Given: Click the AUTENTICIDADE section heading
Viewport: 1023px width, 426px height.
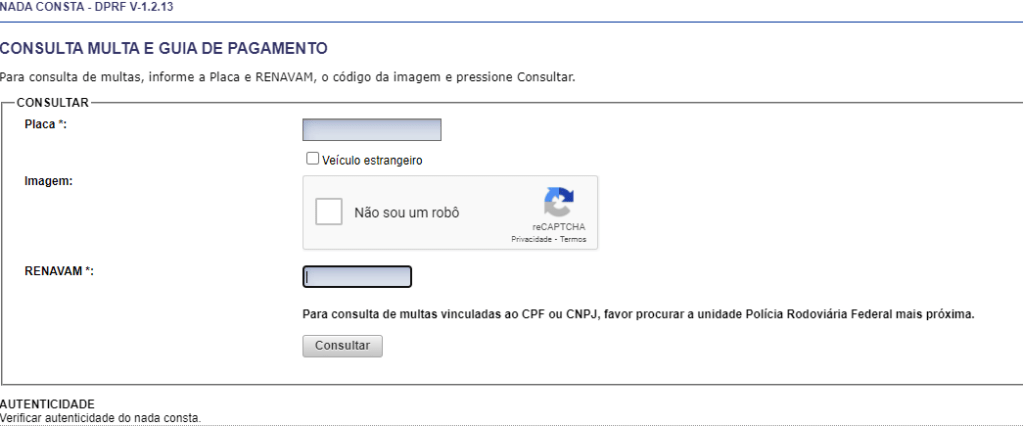Looking at the screenshot, I should tap(47, 404).
